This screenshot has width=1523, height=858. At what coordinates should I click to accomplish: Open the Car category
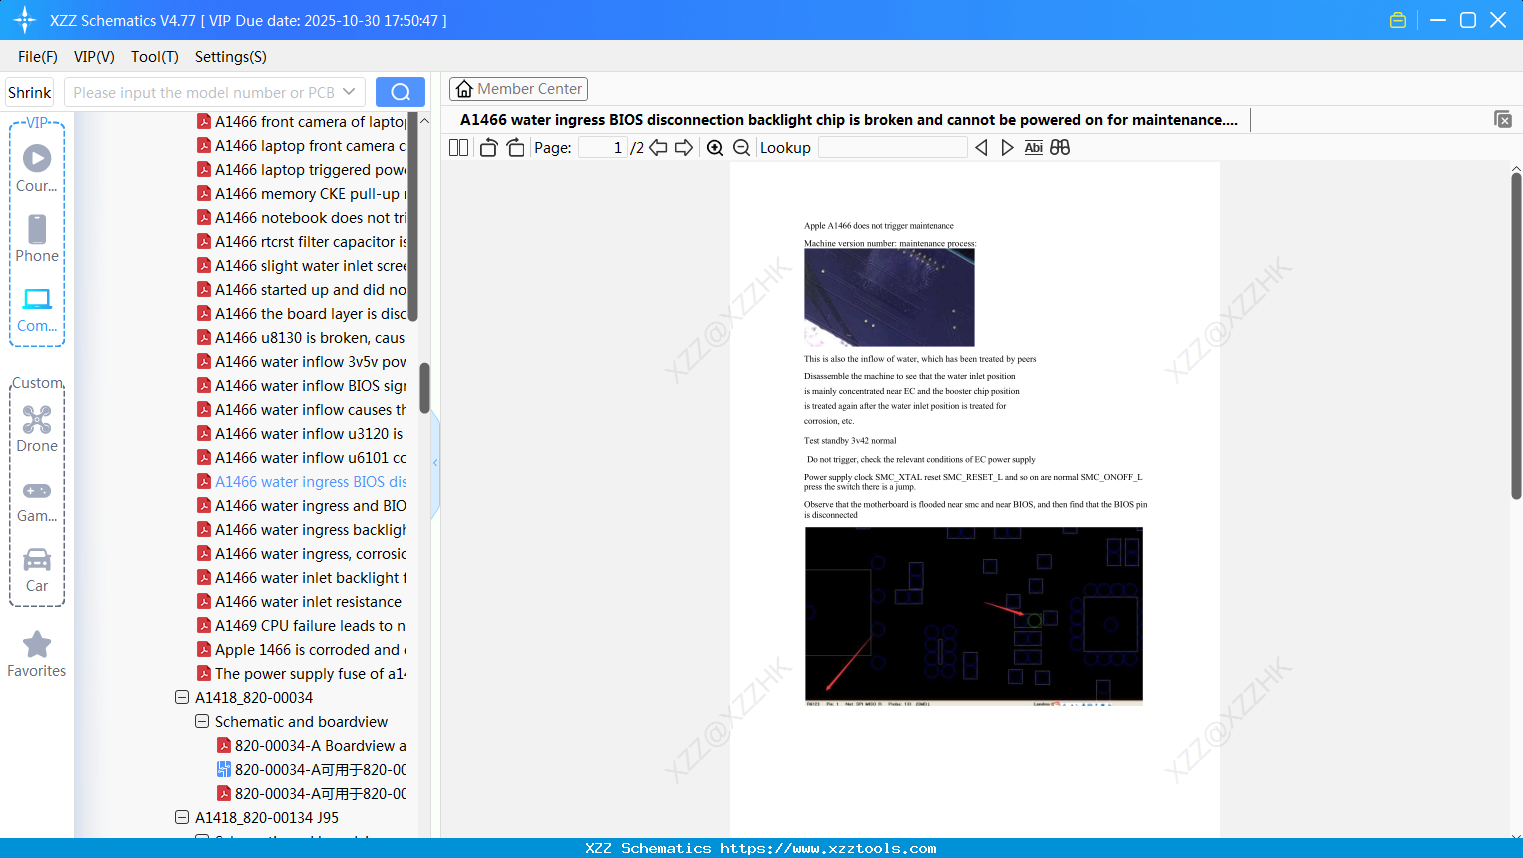(x=37, y=570)
